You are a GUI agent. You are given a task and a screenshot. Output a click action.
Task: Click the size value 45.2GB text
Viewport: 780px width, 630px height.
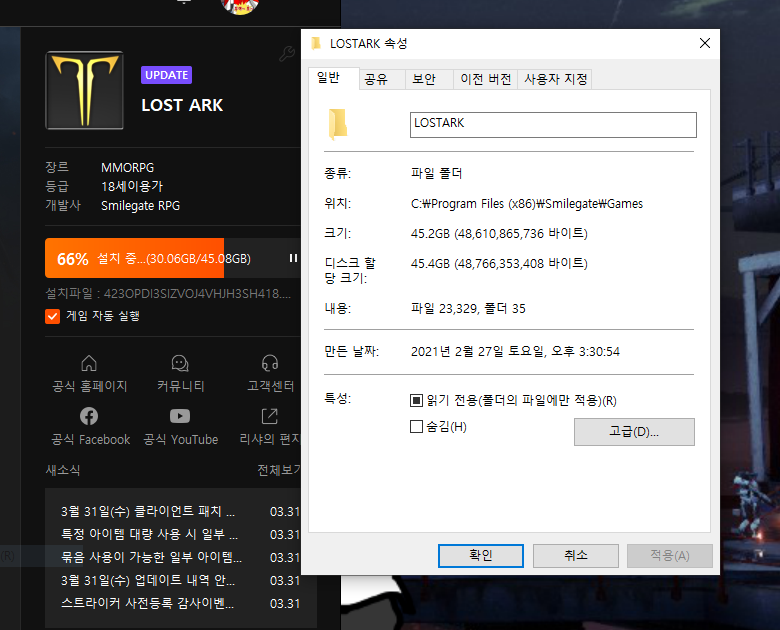pyautogui.click(x=499, y=233)
